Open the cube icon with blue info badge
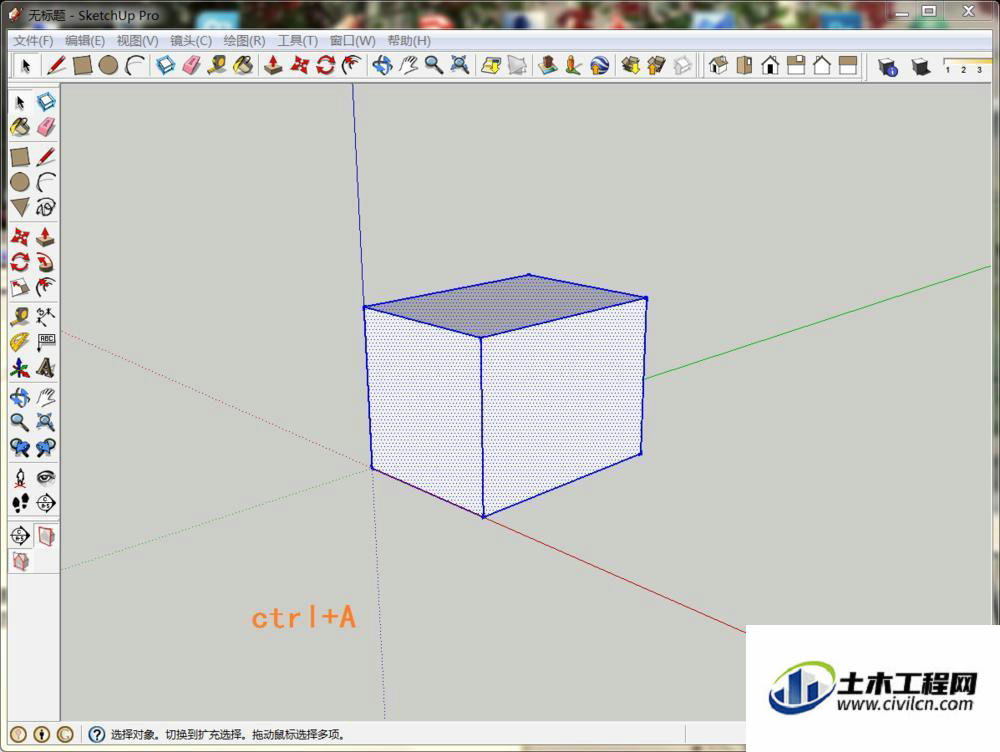Viewport: 1000px width, 752px height. click(x=888, y=66)
